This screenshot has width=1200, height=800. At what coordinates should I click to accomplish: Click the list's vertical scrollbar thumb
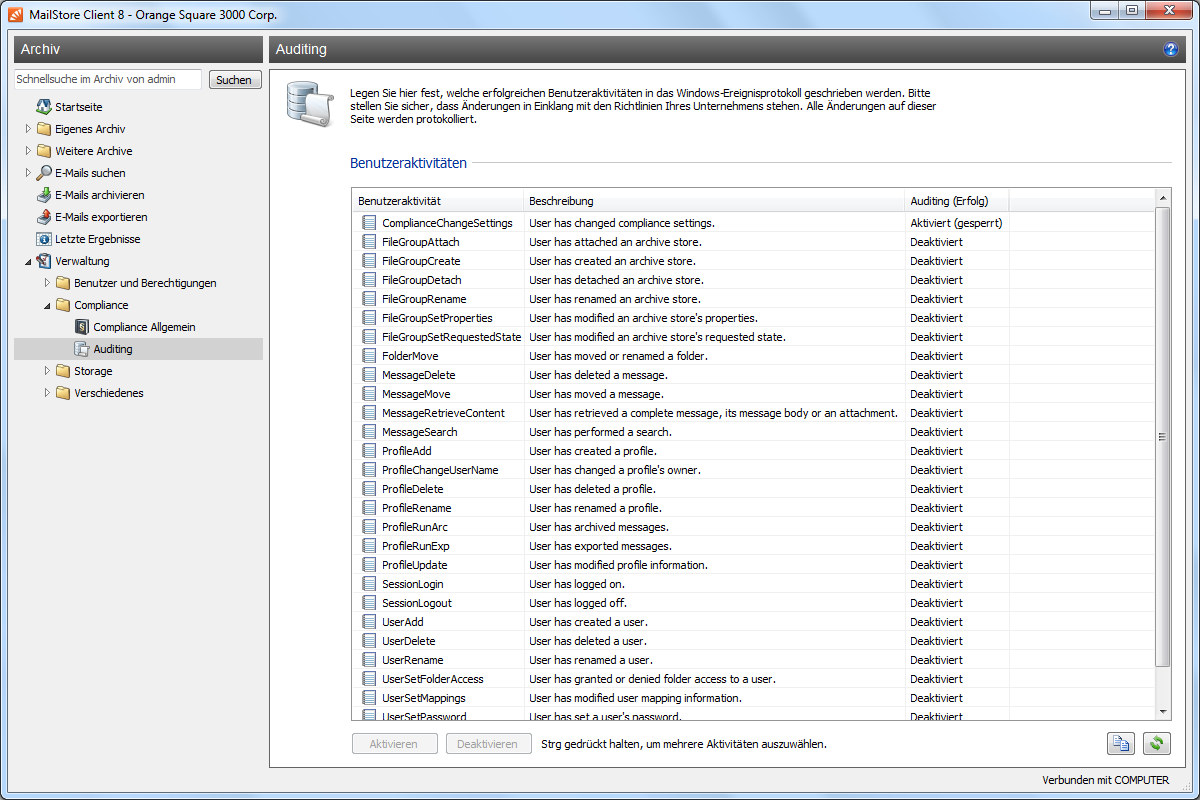[x=1162, y=437]
